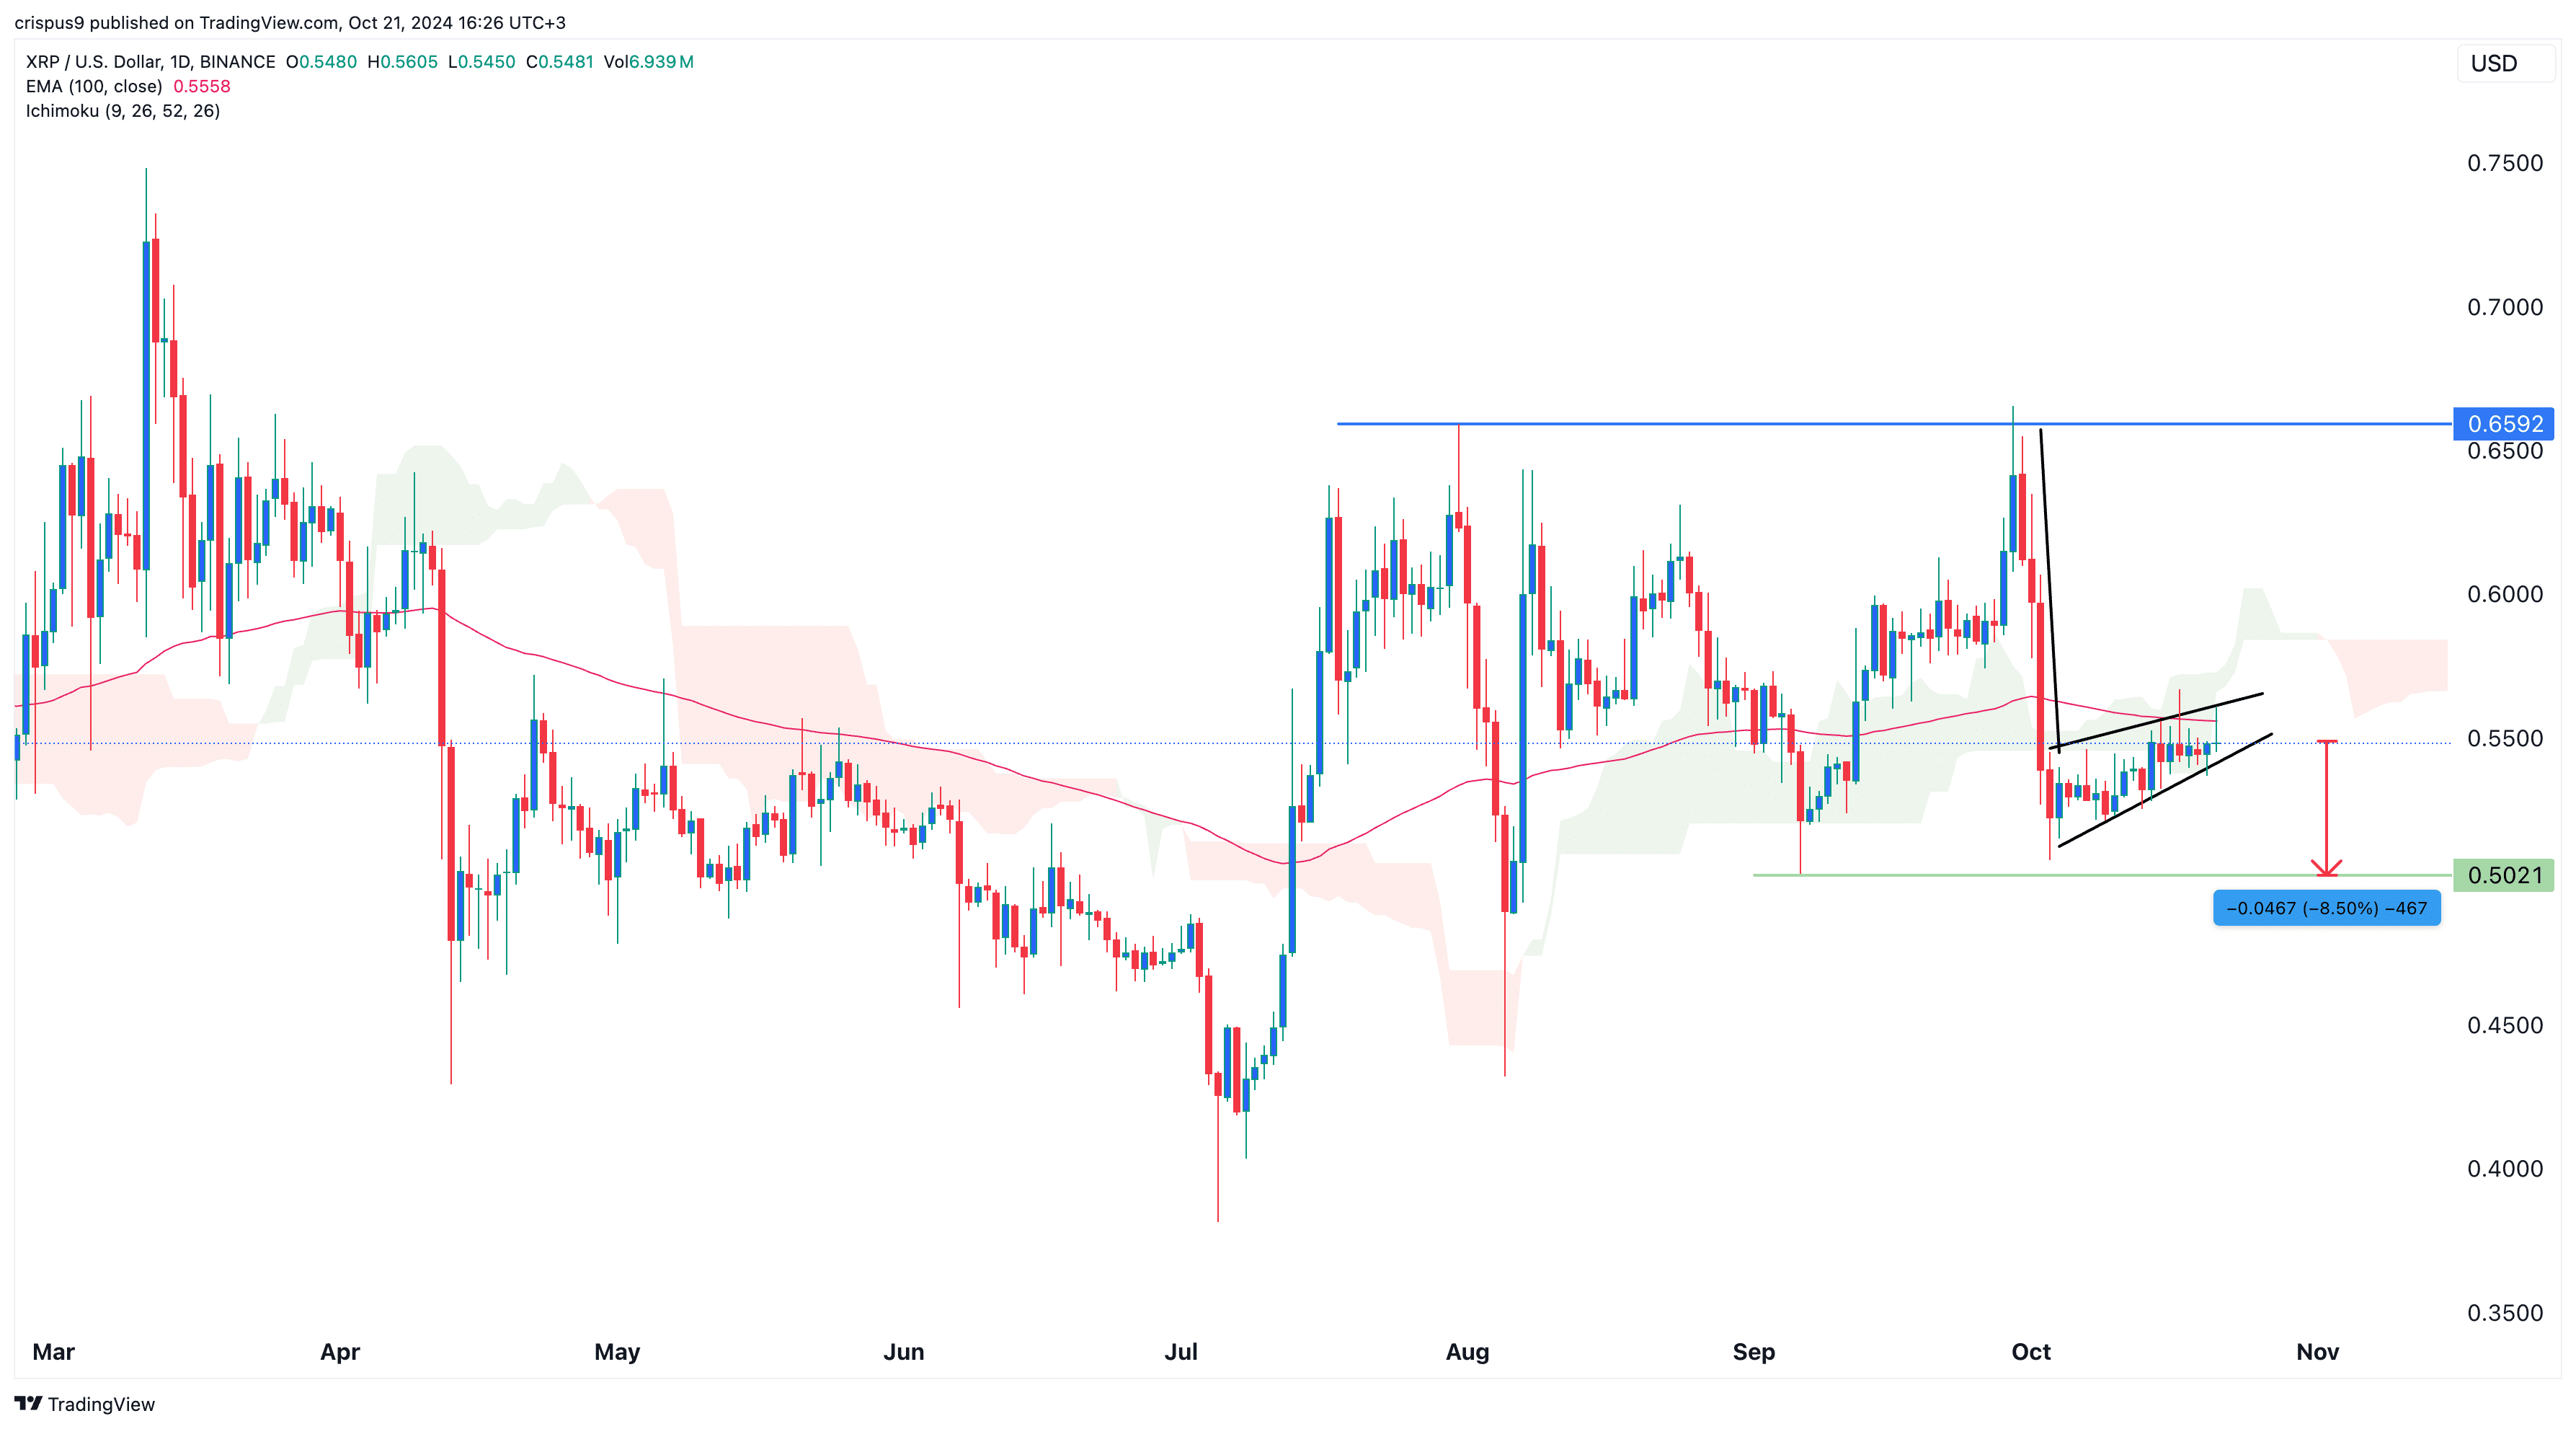Screen dimensions: 2576x1429
Task: Click the EMA (100, close) indicator label
Action: 94,87
